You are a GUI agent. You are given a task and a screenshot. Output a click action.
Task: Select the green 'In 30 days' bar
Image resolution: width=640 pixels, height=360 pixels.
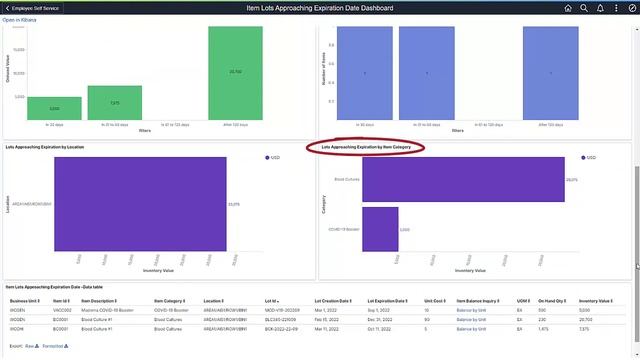point(54,108)
